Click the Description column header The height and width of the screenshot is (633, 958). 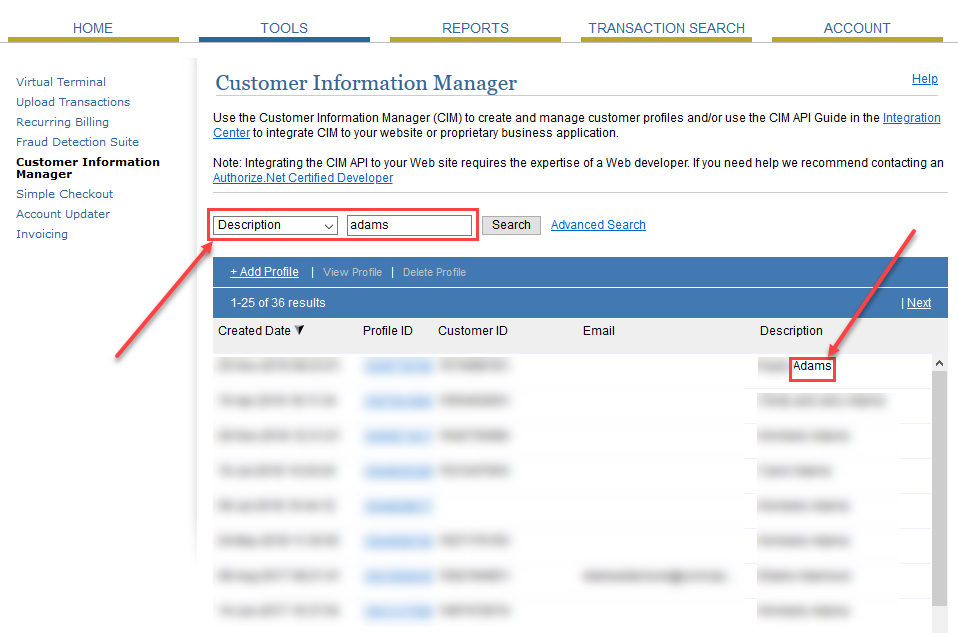point(791,331)
